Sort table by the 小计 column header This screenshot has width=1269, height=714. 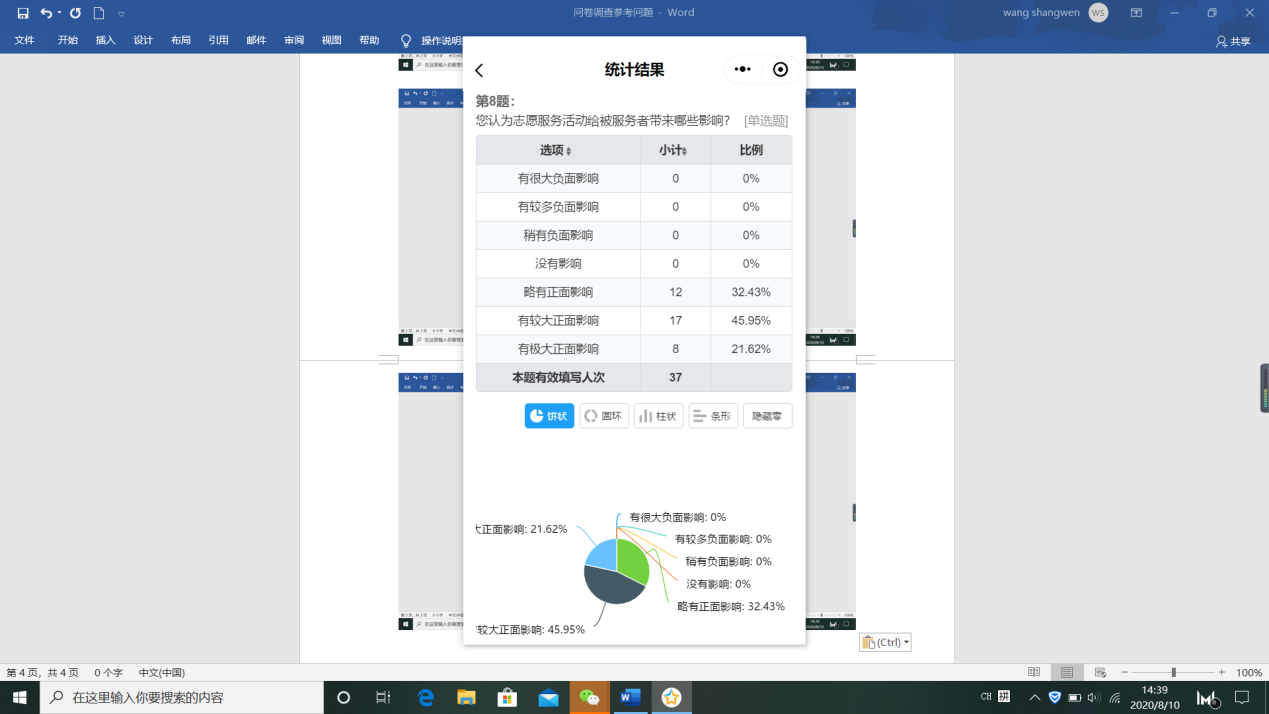pos(675,150)
